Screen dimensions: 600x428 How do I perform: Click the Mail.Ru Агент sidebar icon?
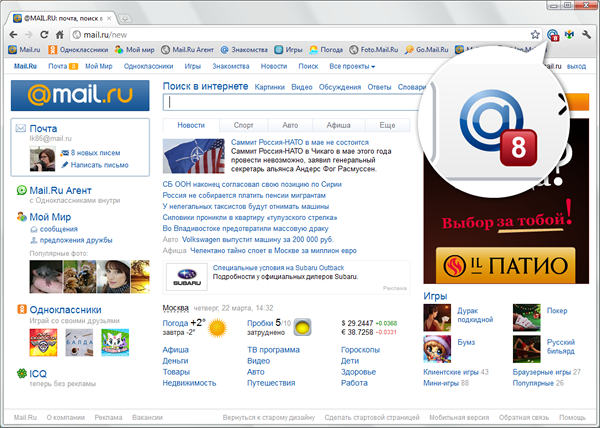point(21,190)
